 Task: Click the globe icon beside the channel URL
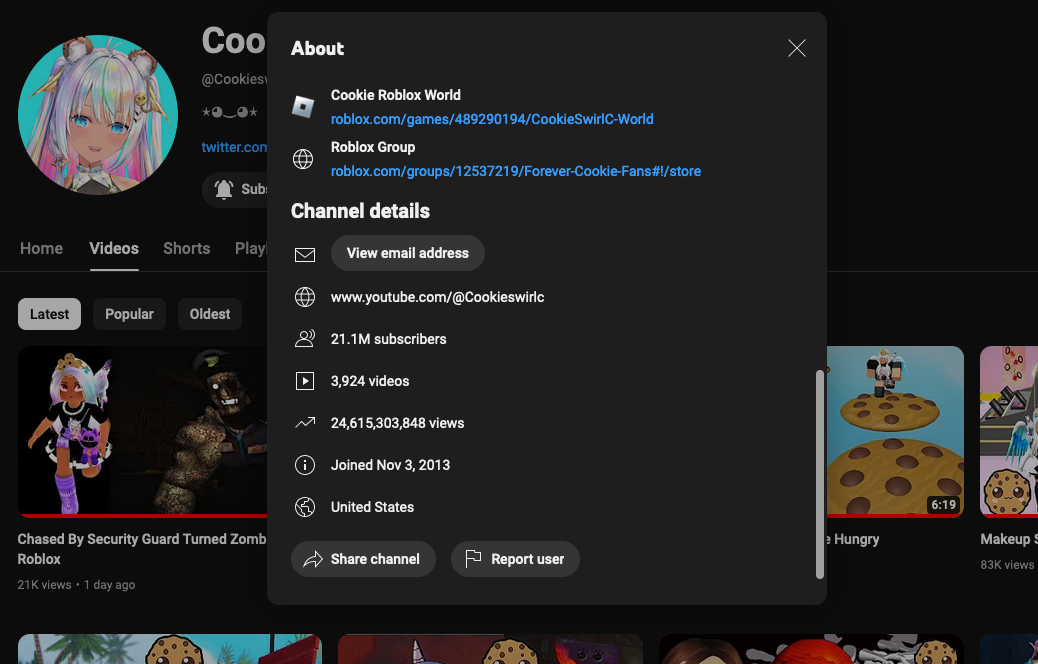[x=305, y=297]
